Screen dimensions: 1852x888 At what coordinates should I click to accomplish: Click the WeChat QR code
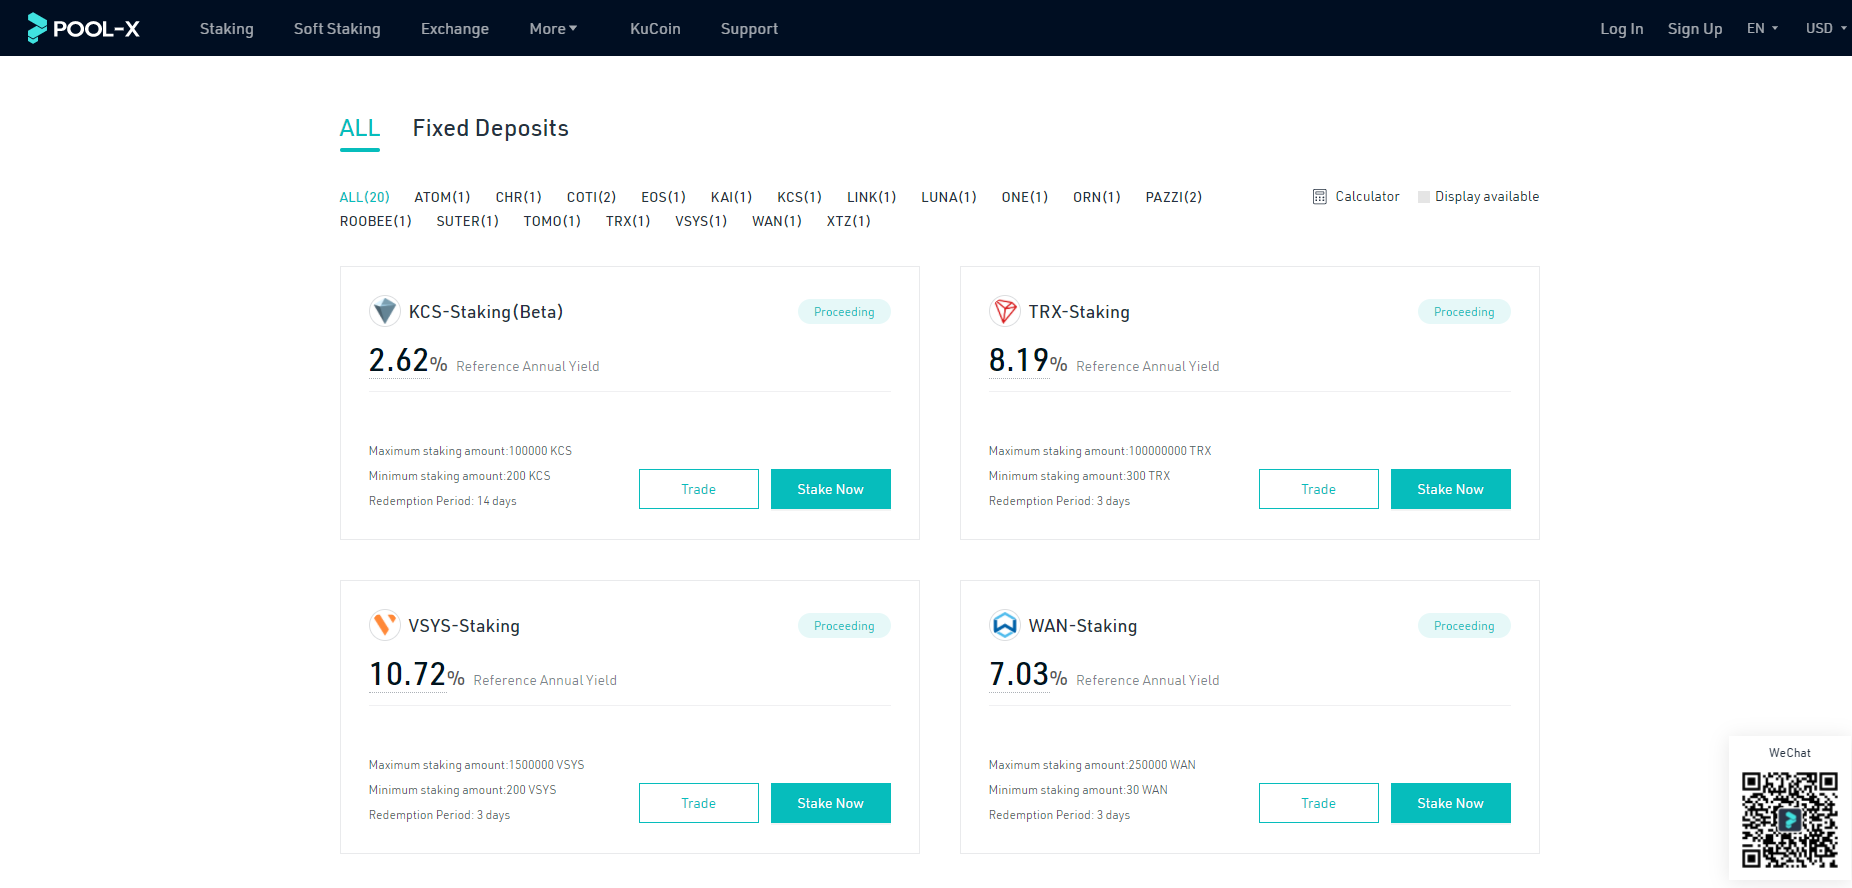[x=1790, y=819]
